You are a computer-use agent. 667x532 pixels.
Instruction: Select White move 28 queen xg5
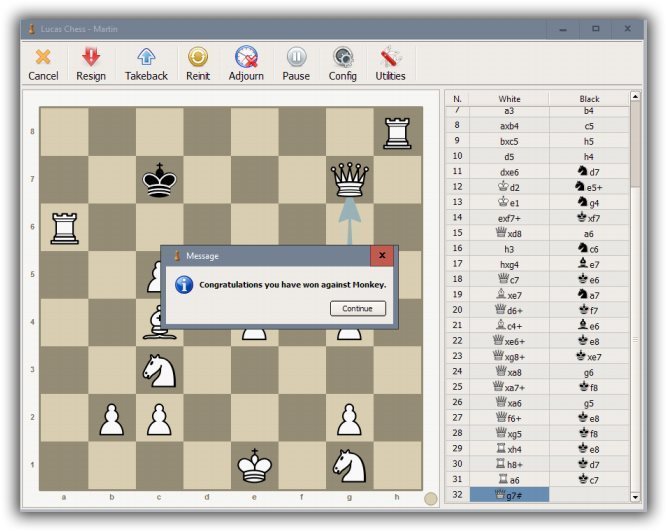(x=509, y=433)
